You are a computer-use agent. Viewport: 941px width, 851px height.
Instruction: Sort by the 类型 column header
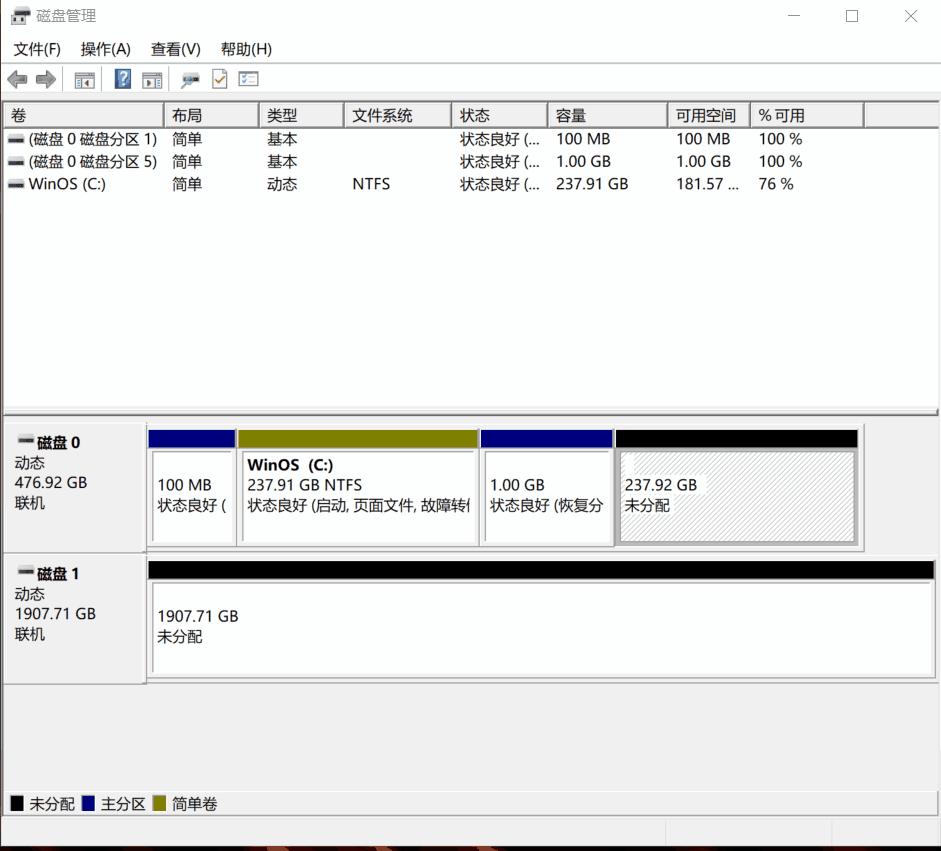301,115
